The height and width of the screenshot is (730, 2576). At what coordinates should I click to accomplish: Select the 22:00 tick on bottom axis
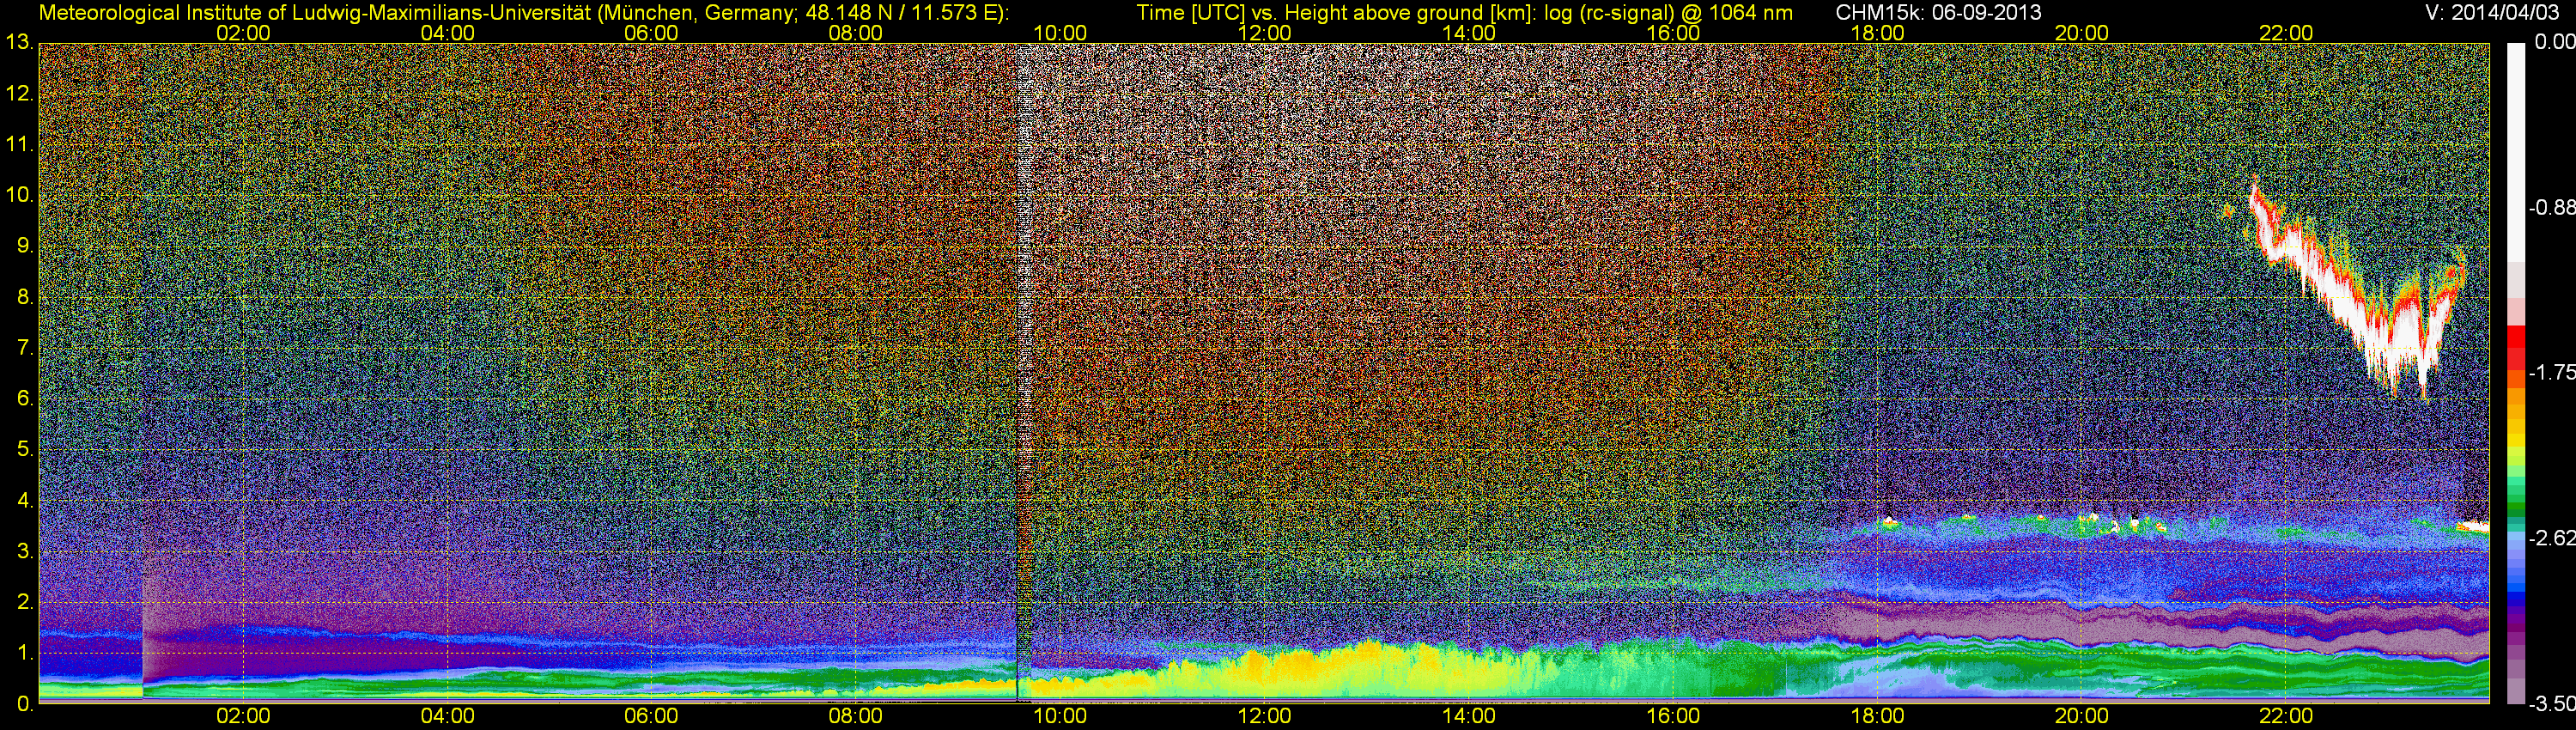(x=2286, y=716)
